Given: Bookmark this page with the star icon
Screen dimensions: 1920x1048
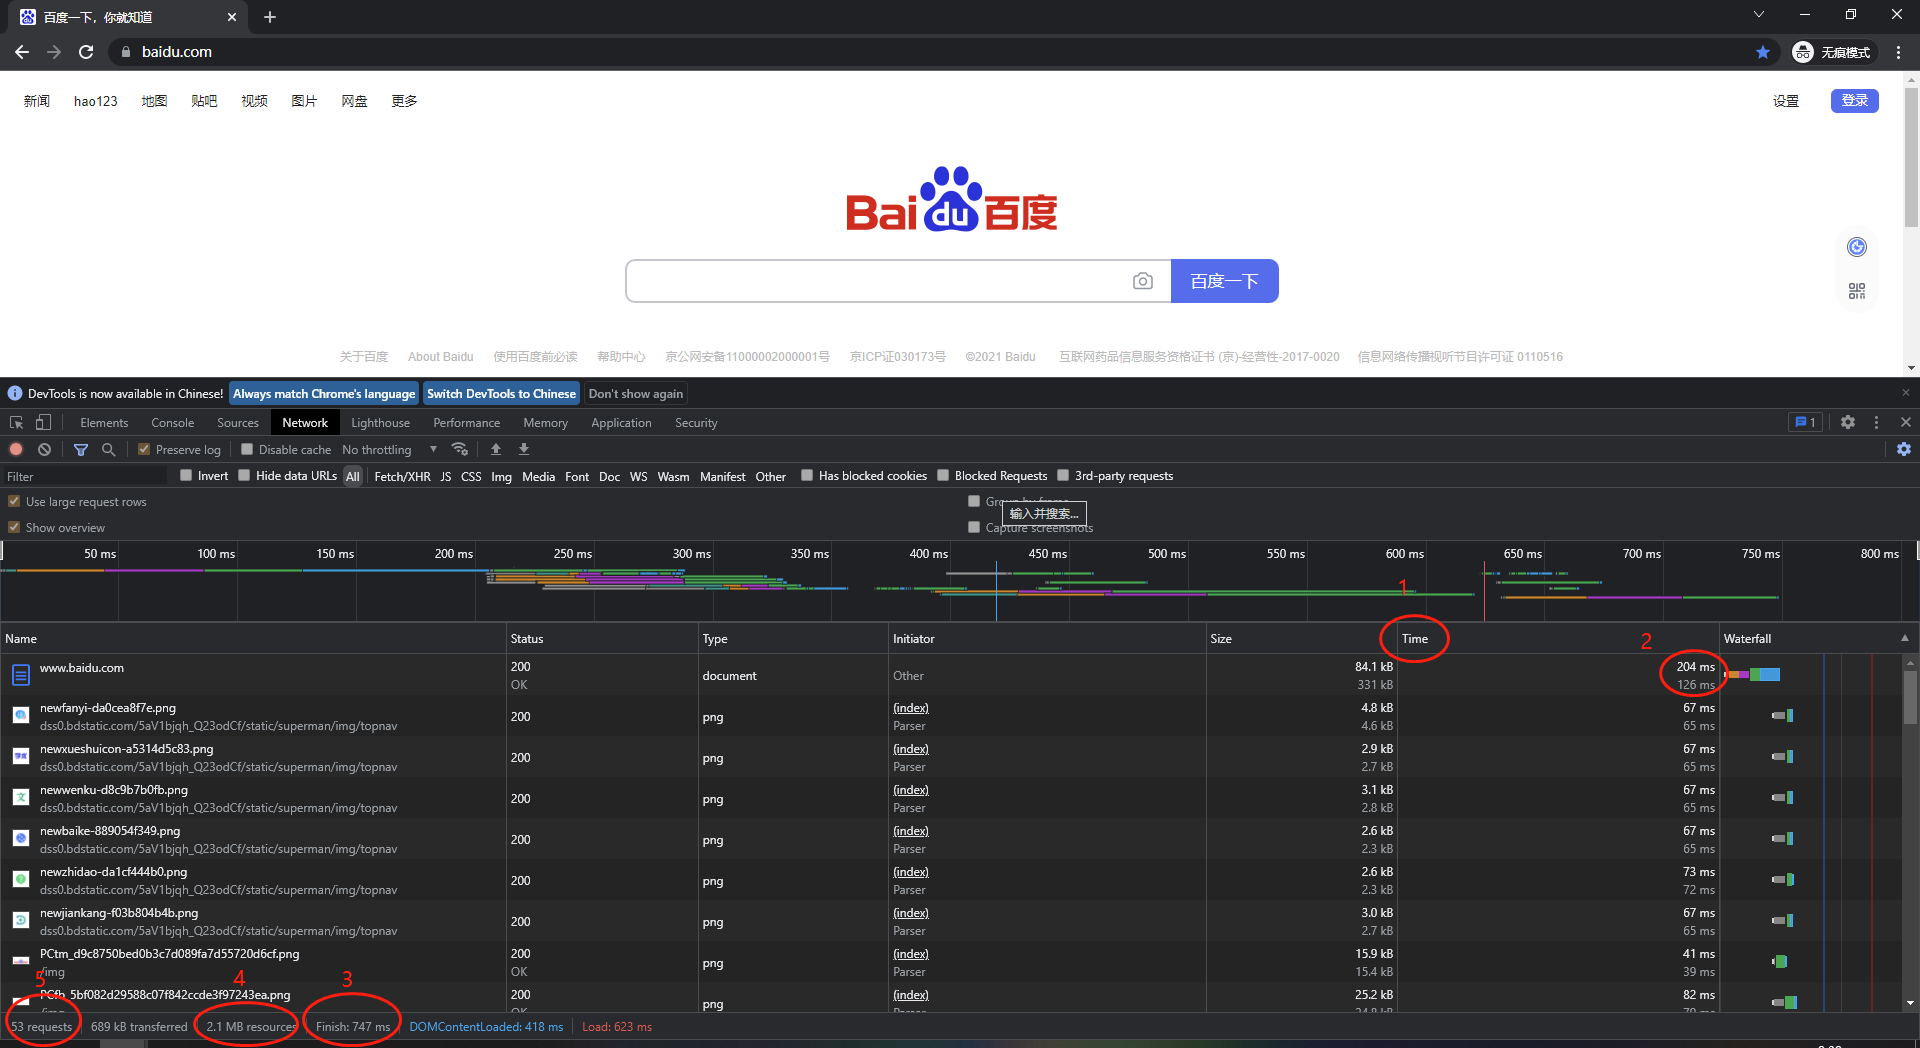Looking at the screenshot, I should click(x=1763, y=52).
